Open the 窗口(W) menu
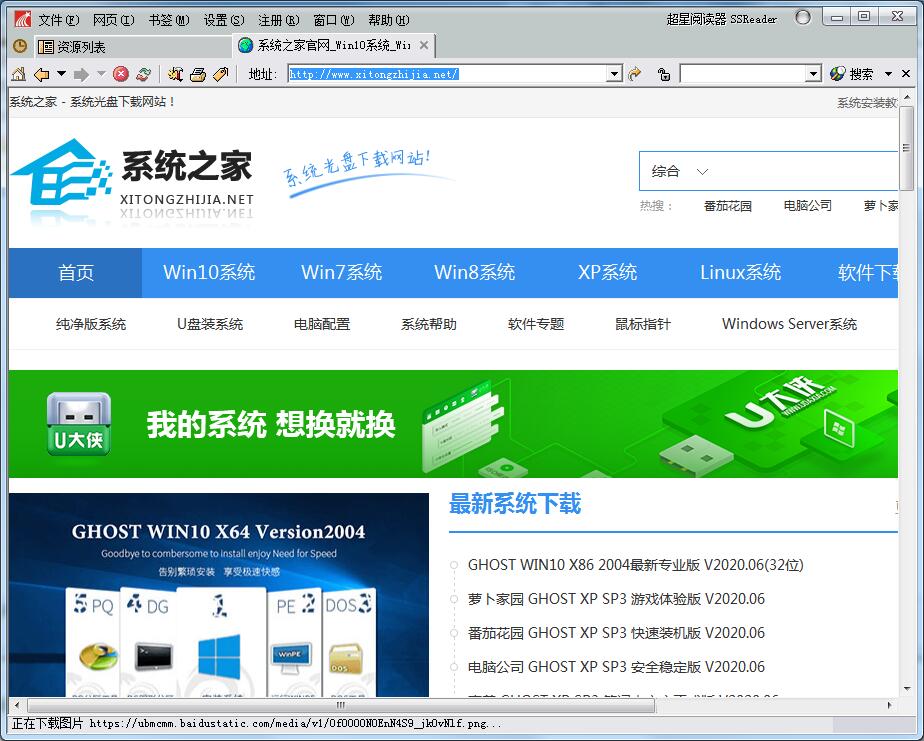The width and height of the screenshot is (924, 741). [334, 20]
